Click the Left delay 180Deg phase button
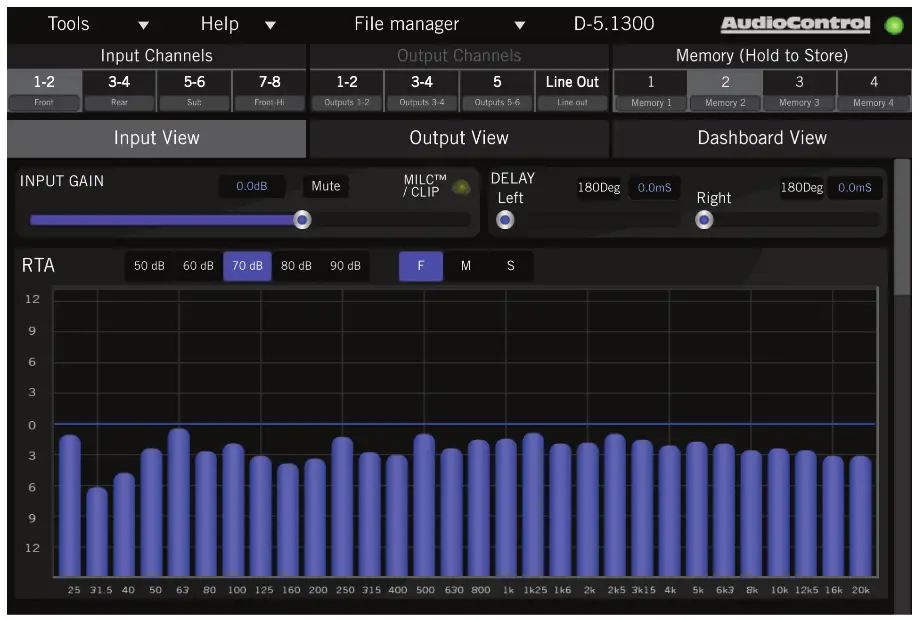Viewport: 920px width, 620px height. pos(597,186)
